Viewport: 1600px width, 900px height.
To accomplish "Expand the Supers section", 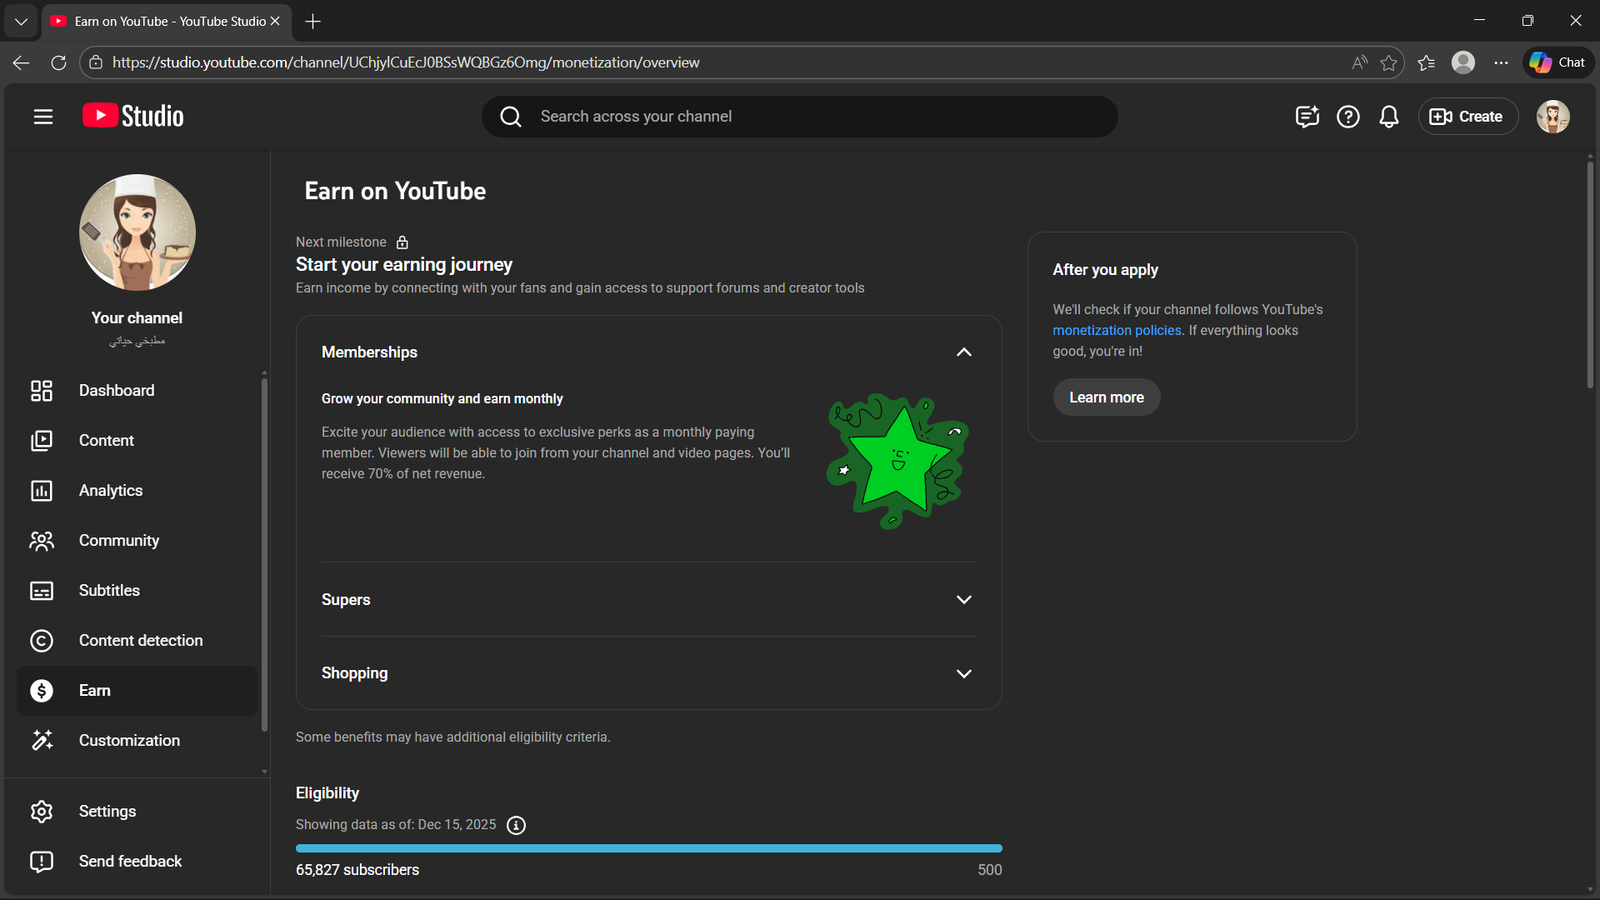I will [x=963, y=600].
